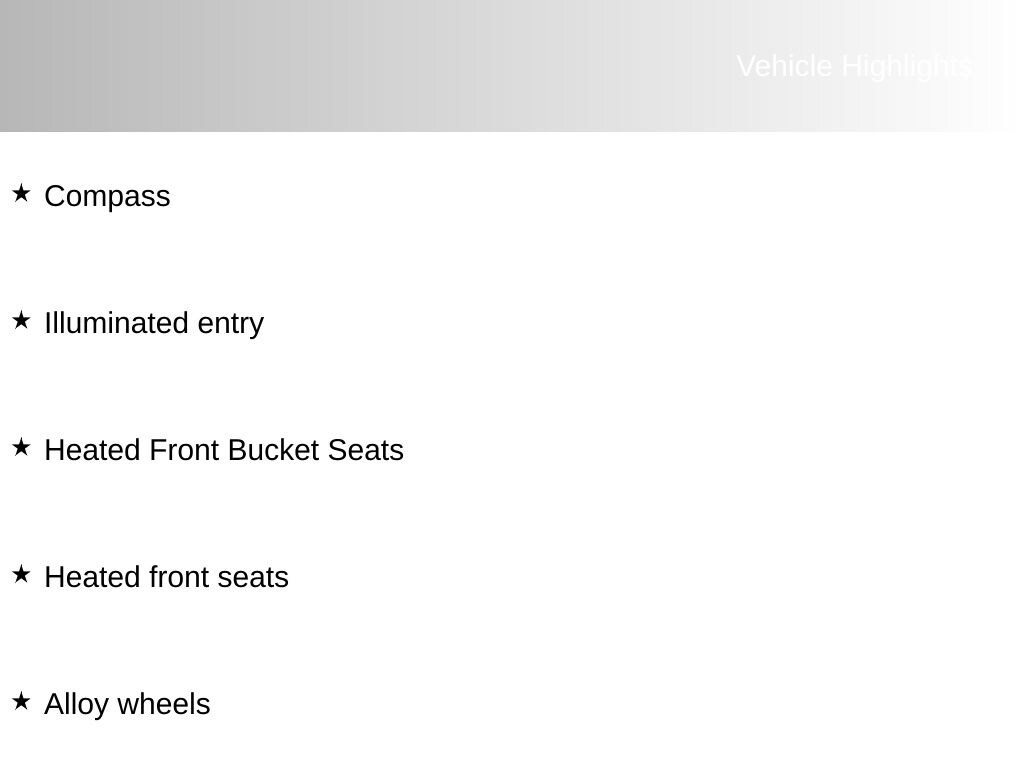Viewport: 1024px width, 768px height.
Task: Click the star bullet beside Heated front seats
Action: coord(21,574)
